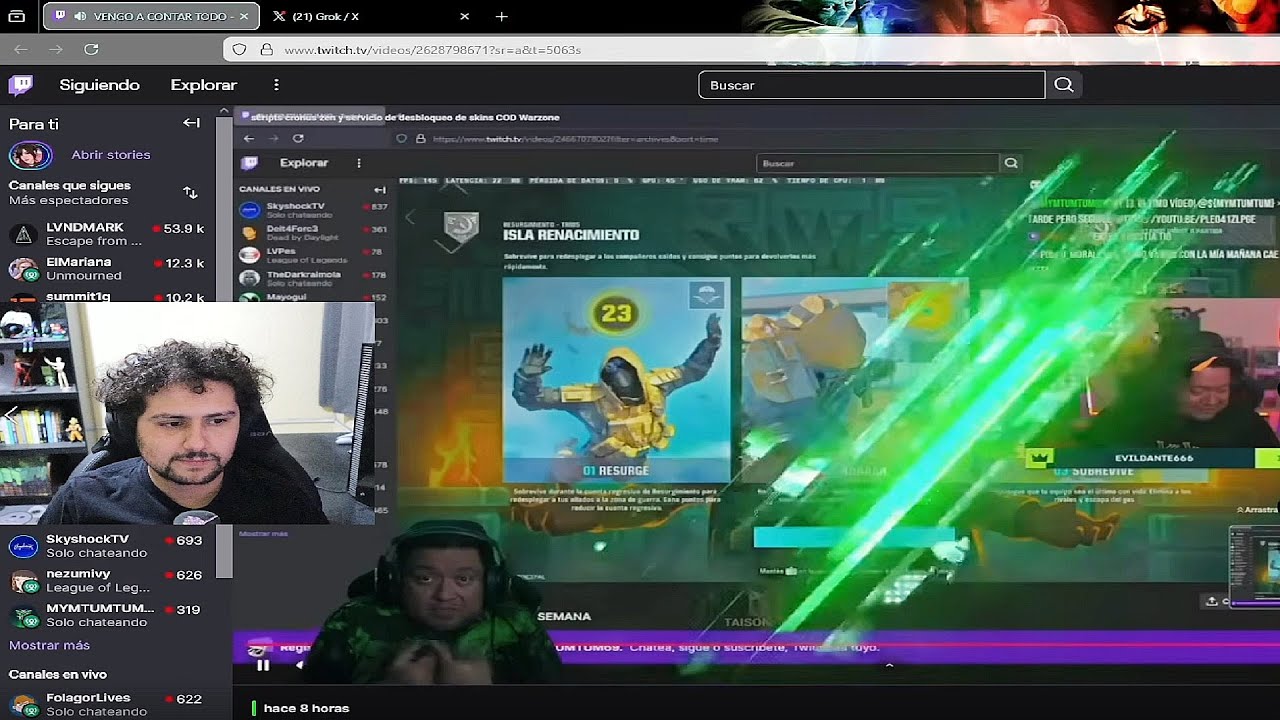Image resolution: width=1280 pixels, height=720 pixels.
Task: Click the streamer webcam overlay
Action: (187, 413)
